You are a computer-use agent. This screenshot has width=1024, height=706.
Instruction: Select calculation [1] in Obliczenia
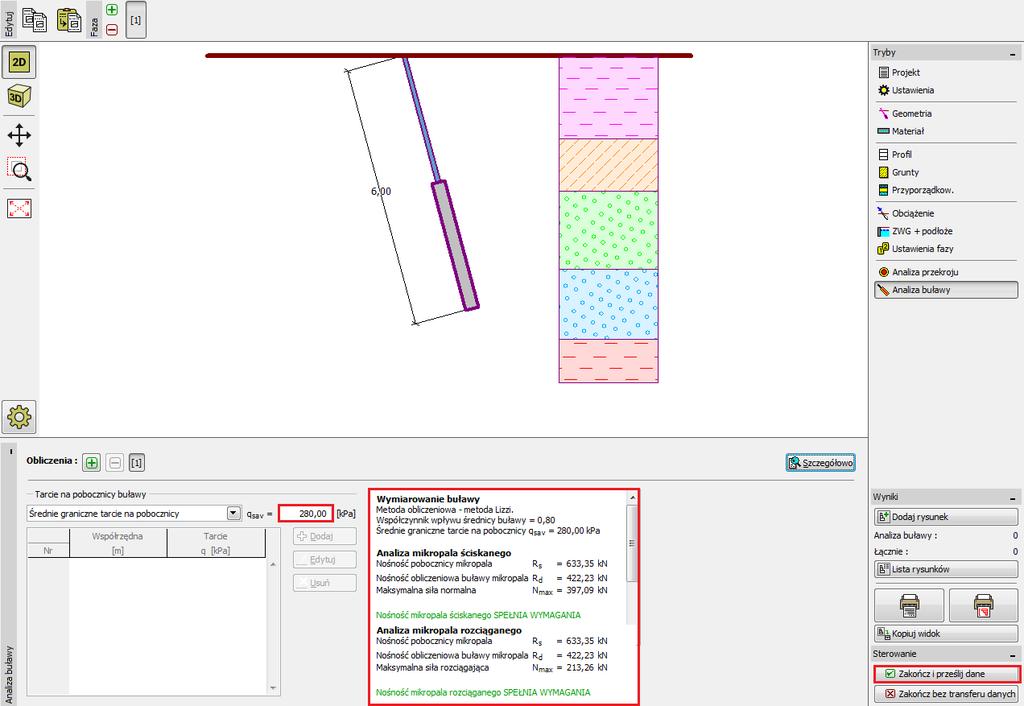point(136,463)
